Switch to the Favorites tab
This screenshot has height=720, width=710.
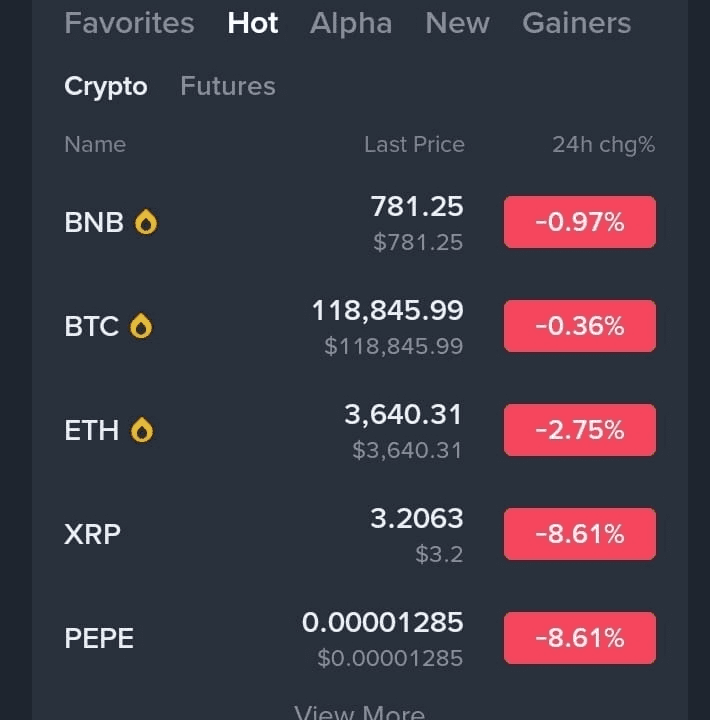[129, 23]
